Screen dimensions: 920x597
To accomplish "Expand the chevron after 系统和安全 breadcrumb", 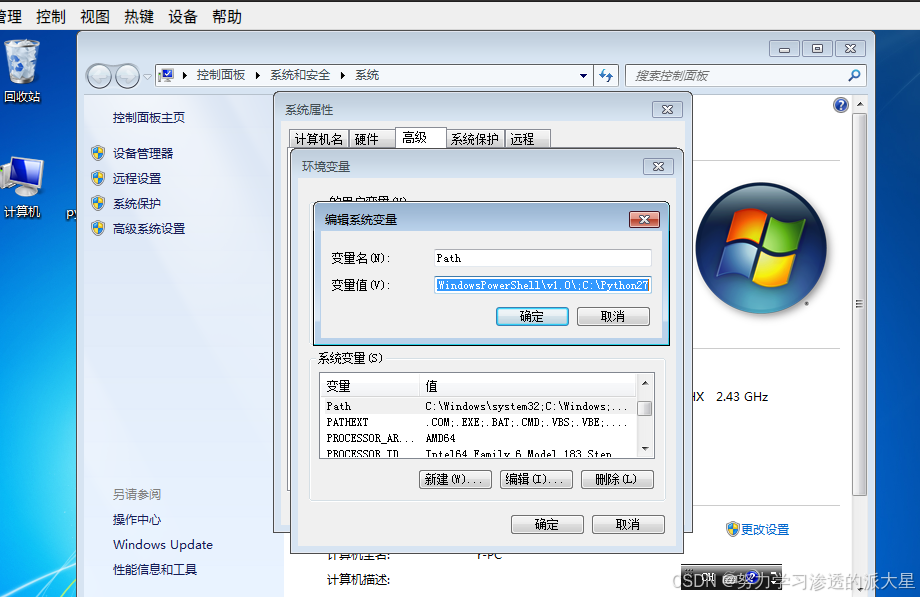I will tap(343, 75).
